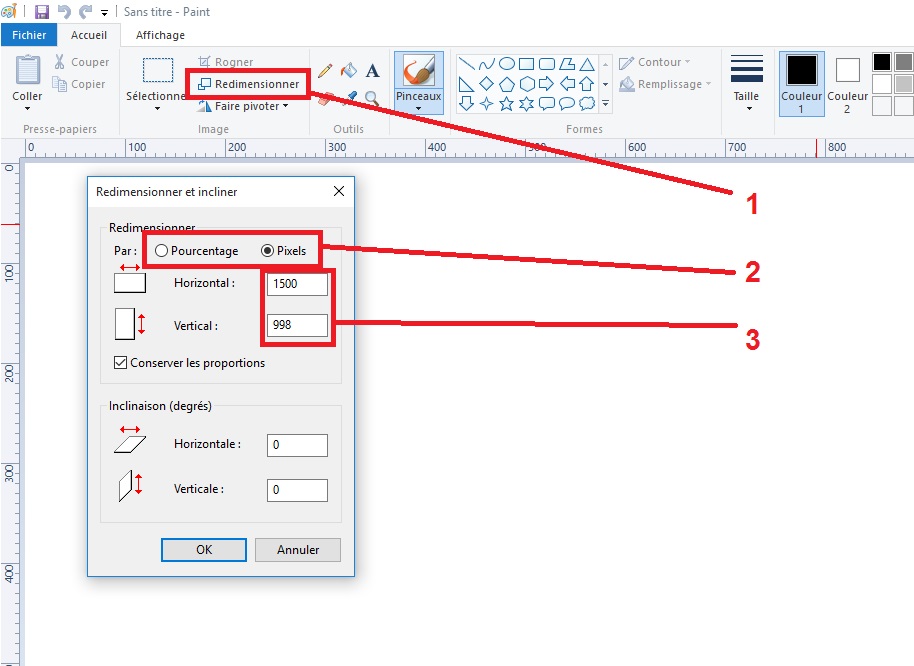Select the Couleur 1 black swatch
914x666 pixels.
[801, 71]
